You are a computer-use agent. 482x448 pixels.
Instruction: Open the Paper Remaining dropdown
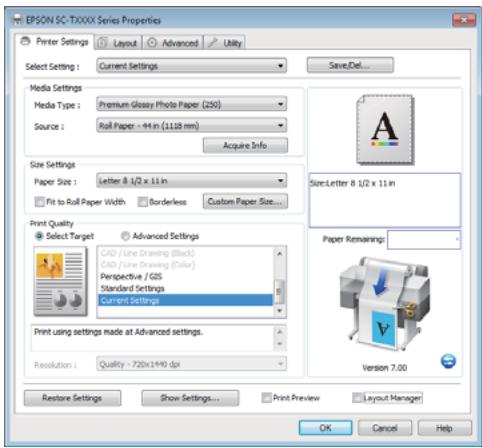pos(424,239)
